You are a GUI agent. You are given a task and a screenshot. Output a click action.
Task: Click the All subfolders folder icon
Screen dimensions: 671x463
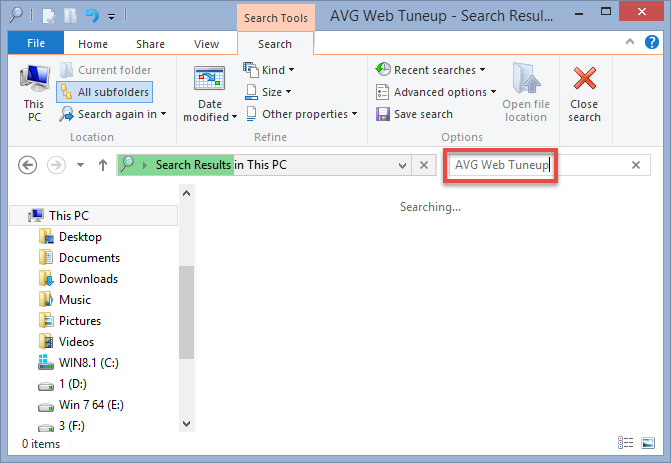coord(66,92)
